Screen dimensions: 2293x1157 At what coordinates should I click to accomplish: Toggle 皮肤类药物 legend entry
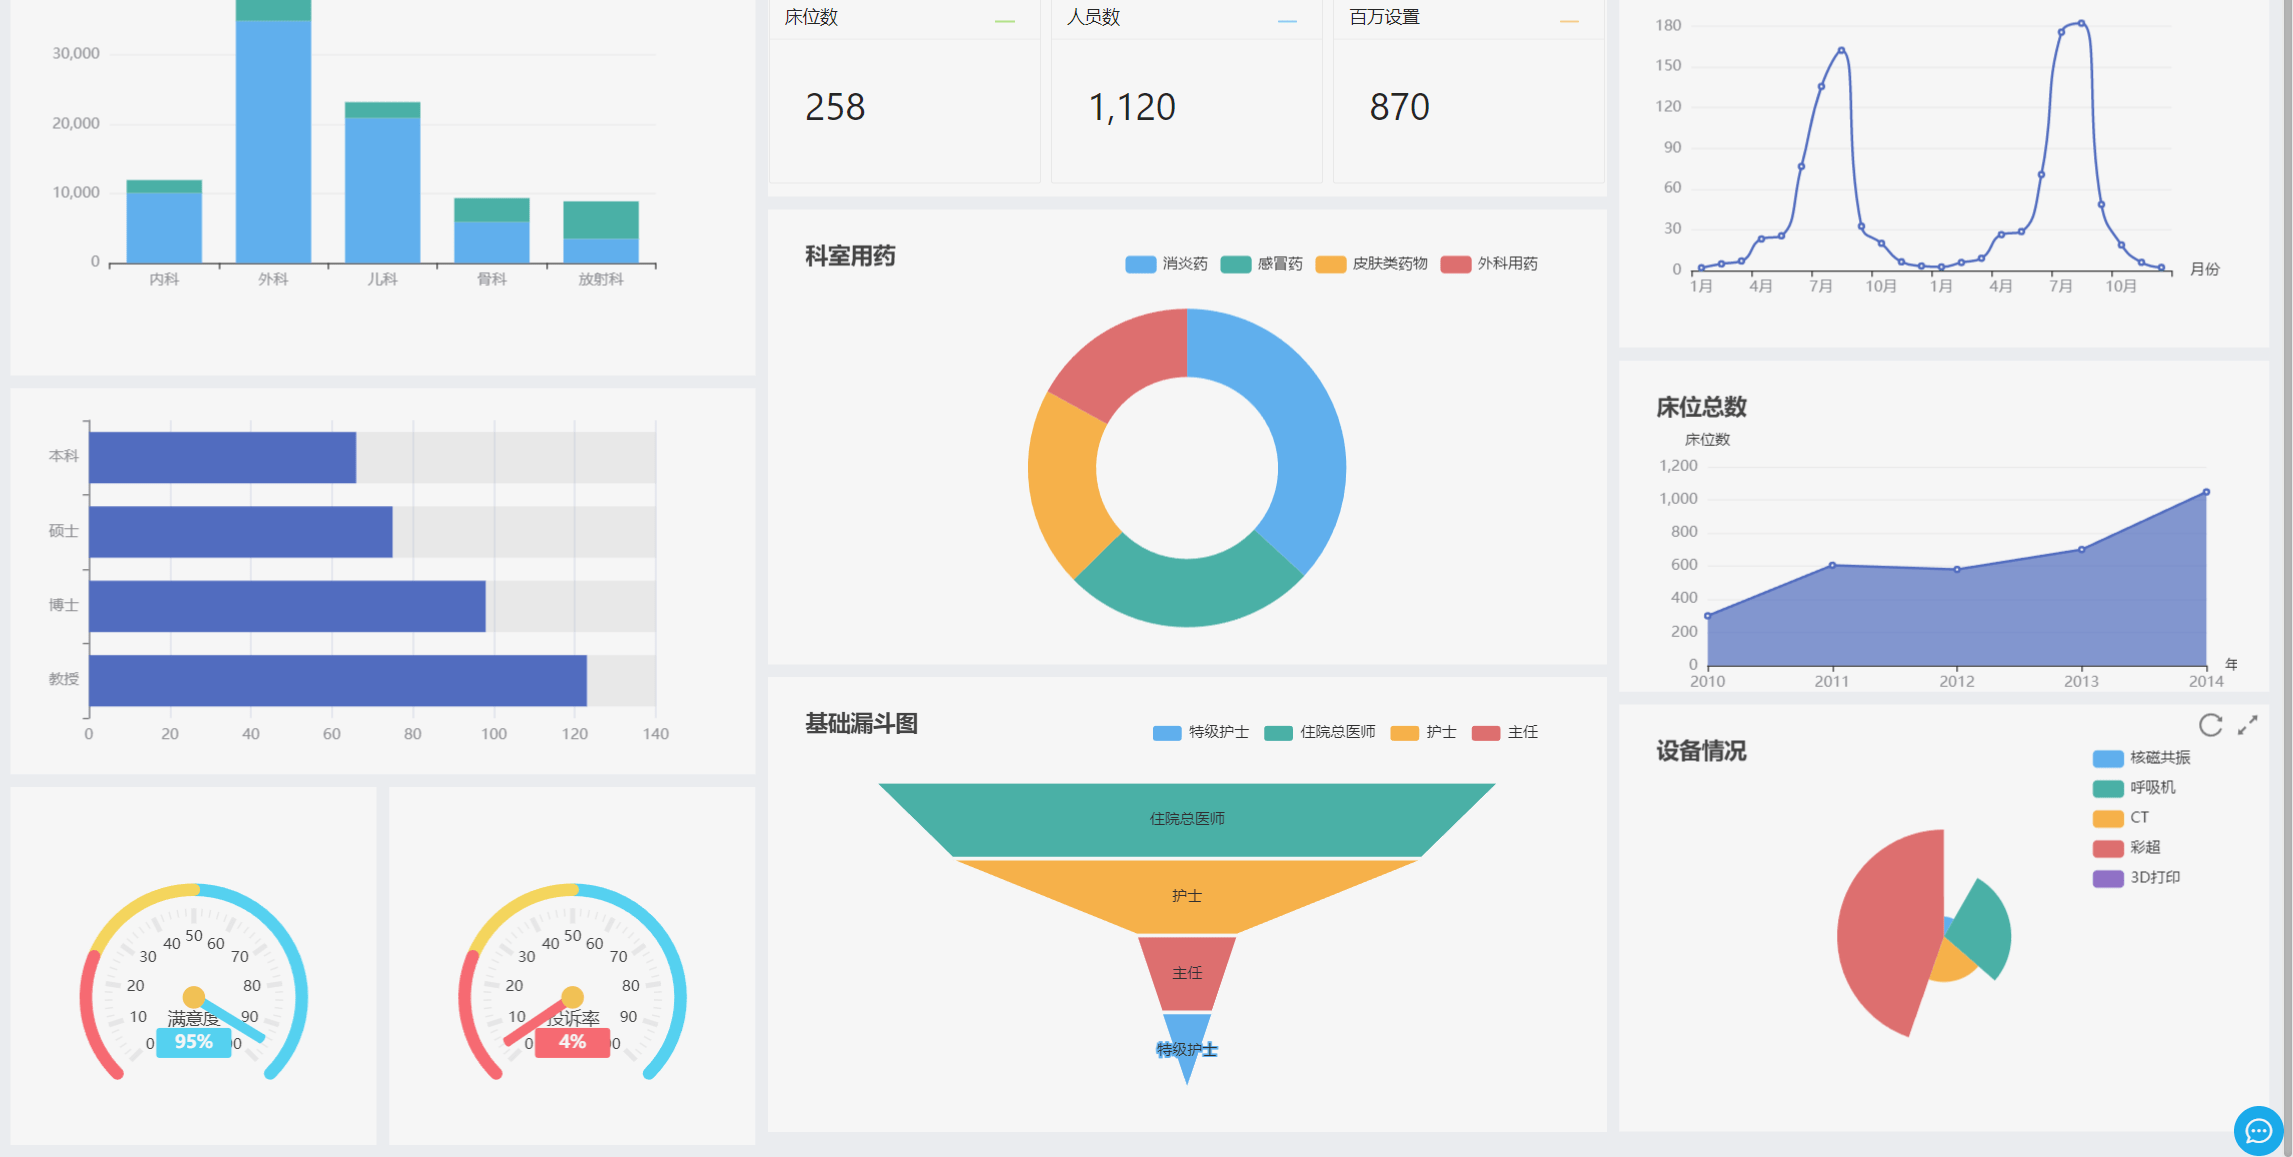click(x=1371, y=264)
